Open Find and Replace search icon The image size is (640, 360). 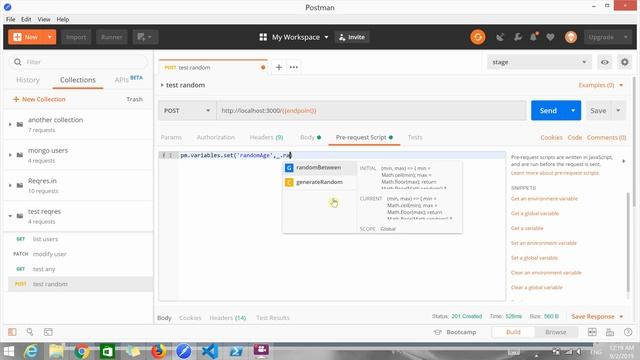pos(30,332)
